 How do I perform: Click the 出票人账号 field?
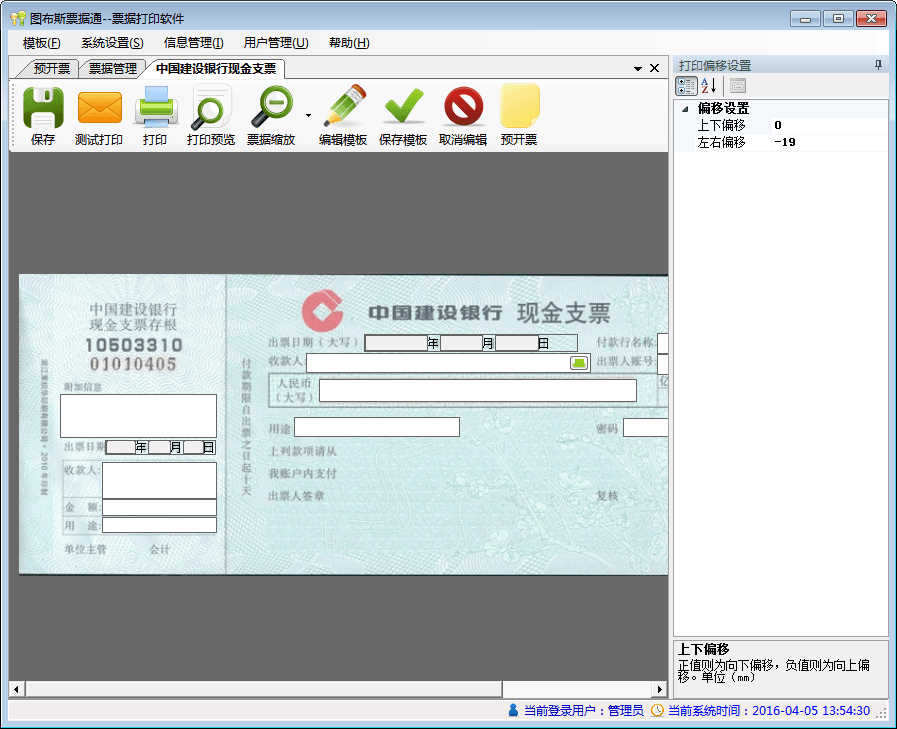pos(663,364)
